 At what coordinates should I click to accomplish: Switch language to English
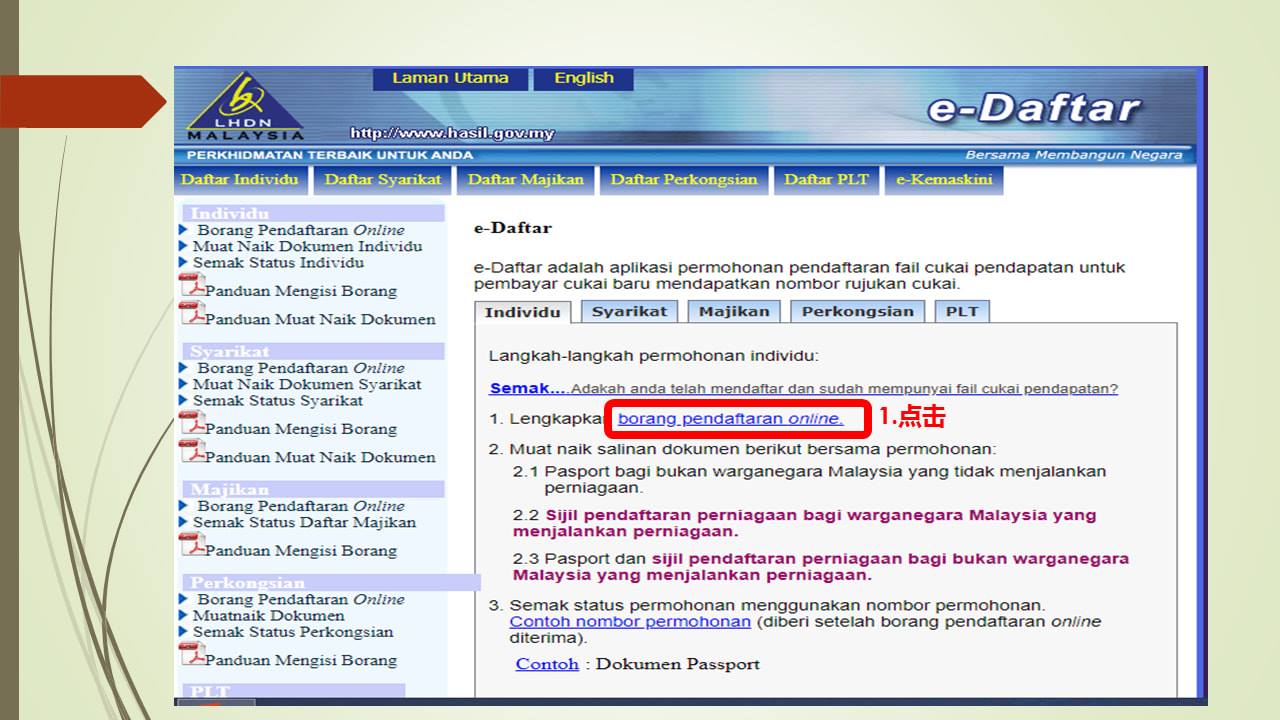pos(584,78)
